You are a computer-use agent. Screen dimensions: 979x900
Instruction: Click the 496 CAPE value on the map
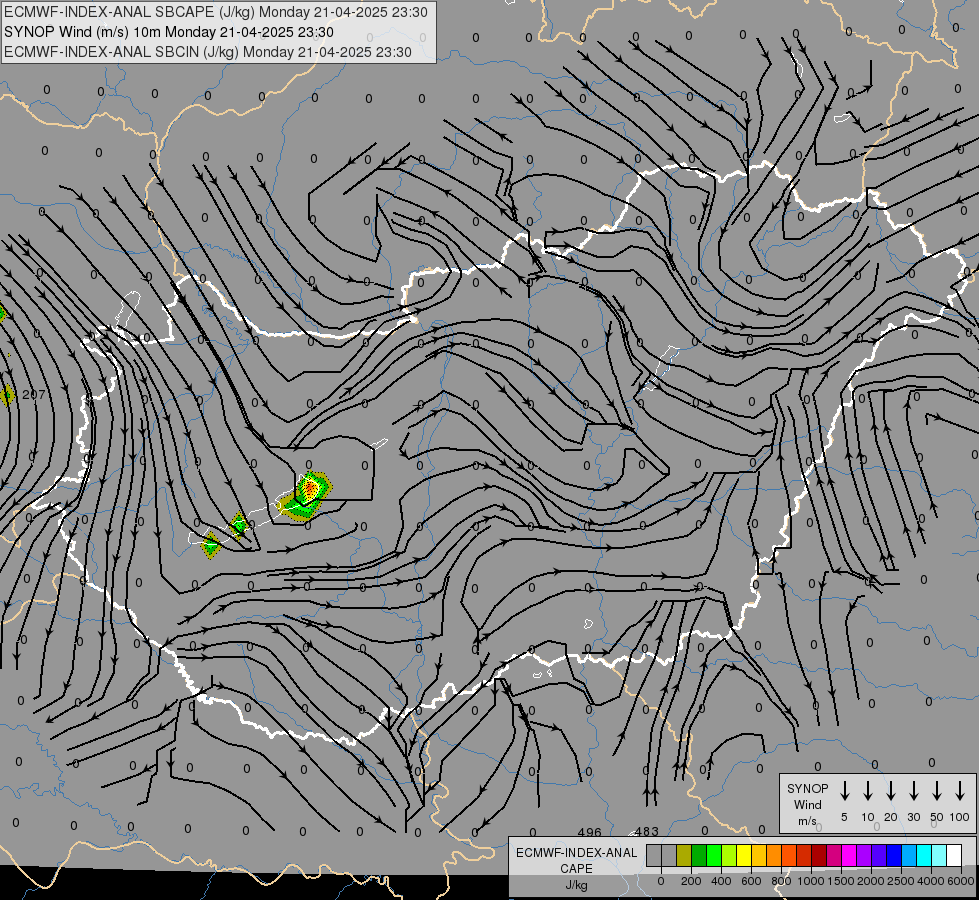click(589, 832)
